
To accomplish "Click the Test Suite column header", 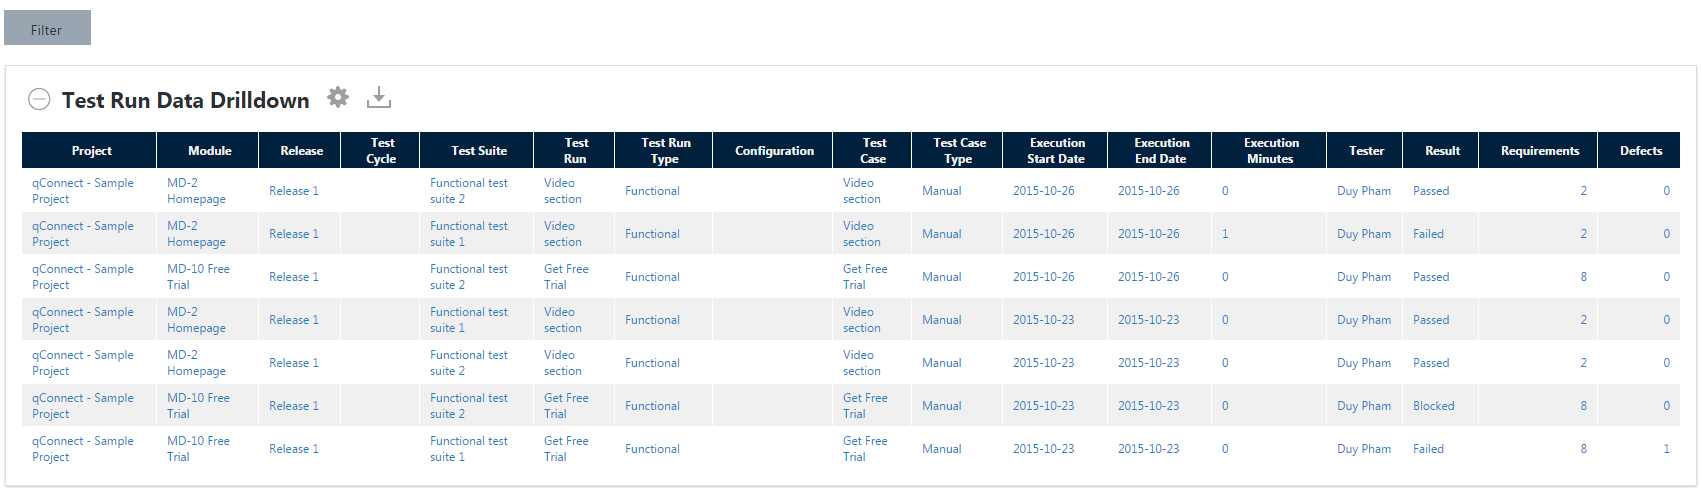I will pos(478,151).
